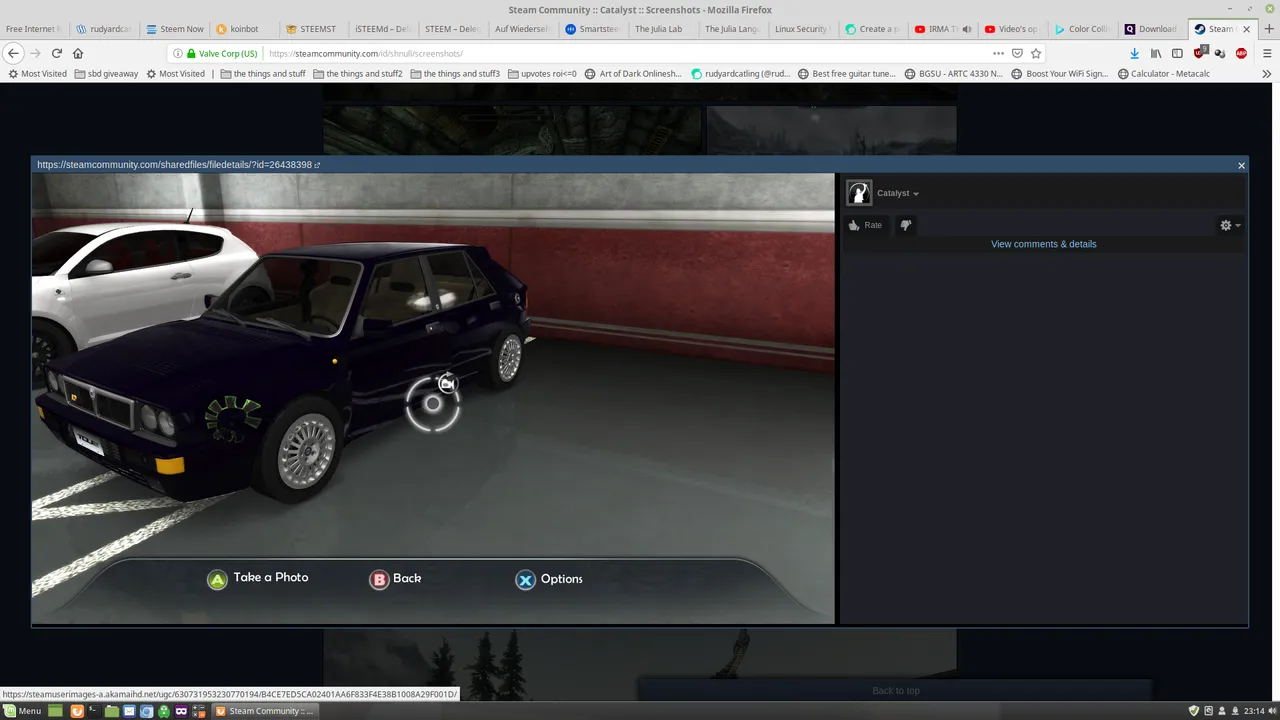
Task: Mute the IRMA tab speaker icon
Action: [966, 29]
